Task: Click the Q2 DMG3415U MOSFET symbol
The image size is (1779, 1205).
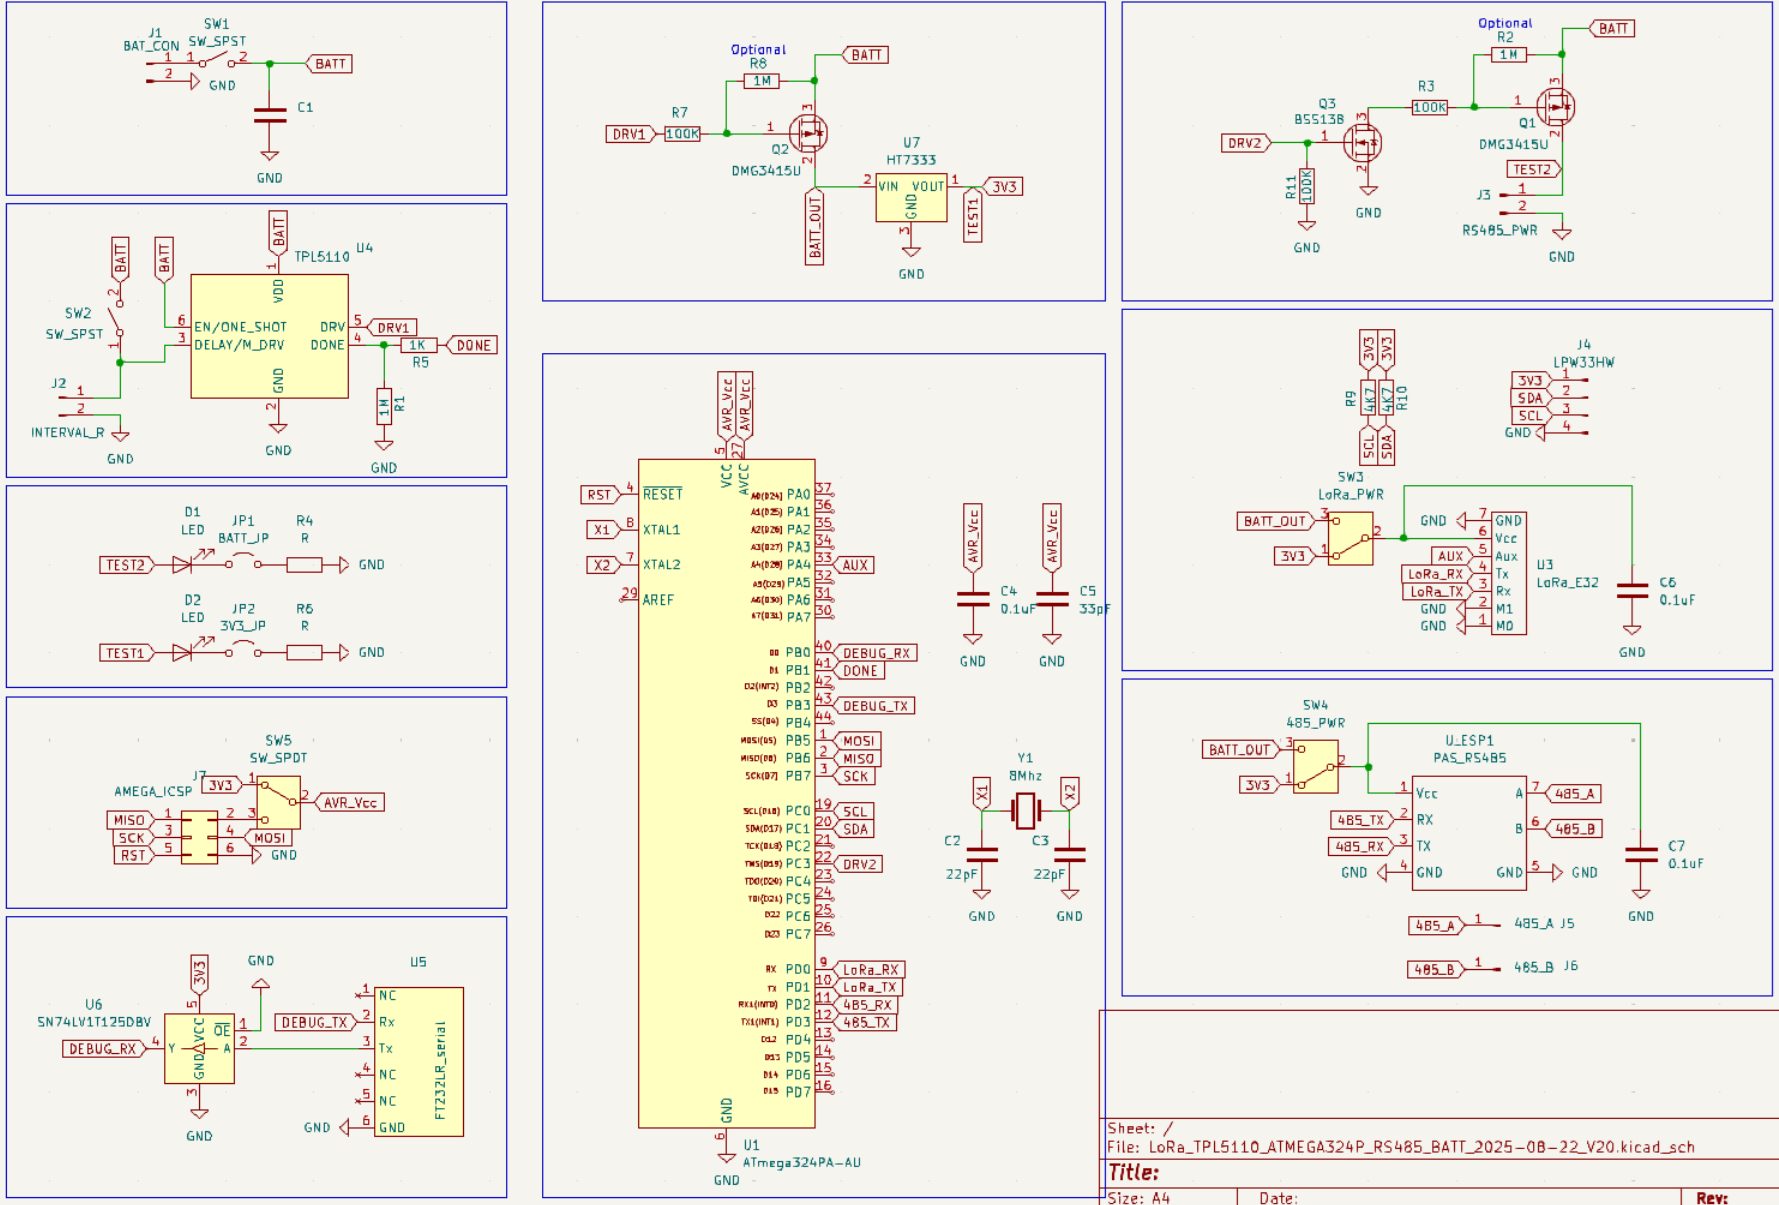Action: coord(807,132)
